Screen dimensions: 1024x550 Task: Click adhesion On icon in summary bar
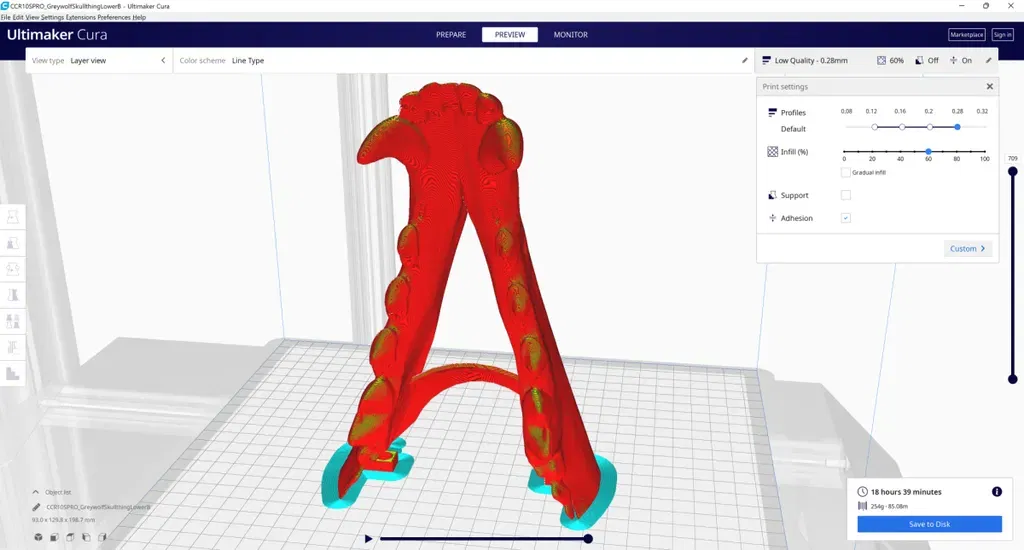[953, 60]
